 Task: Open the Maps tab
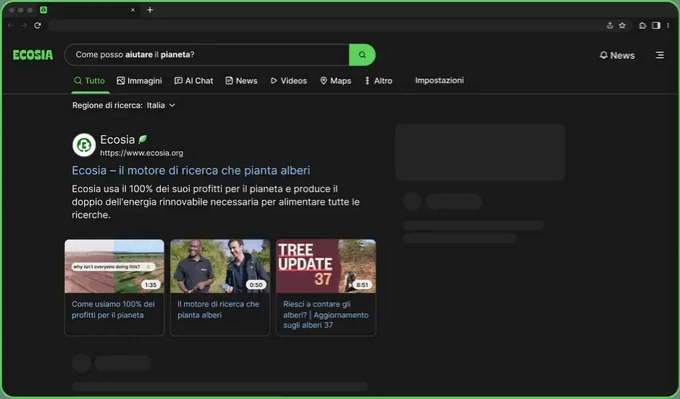(x=336, y=81)
